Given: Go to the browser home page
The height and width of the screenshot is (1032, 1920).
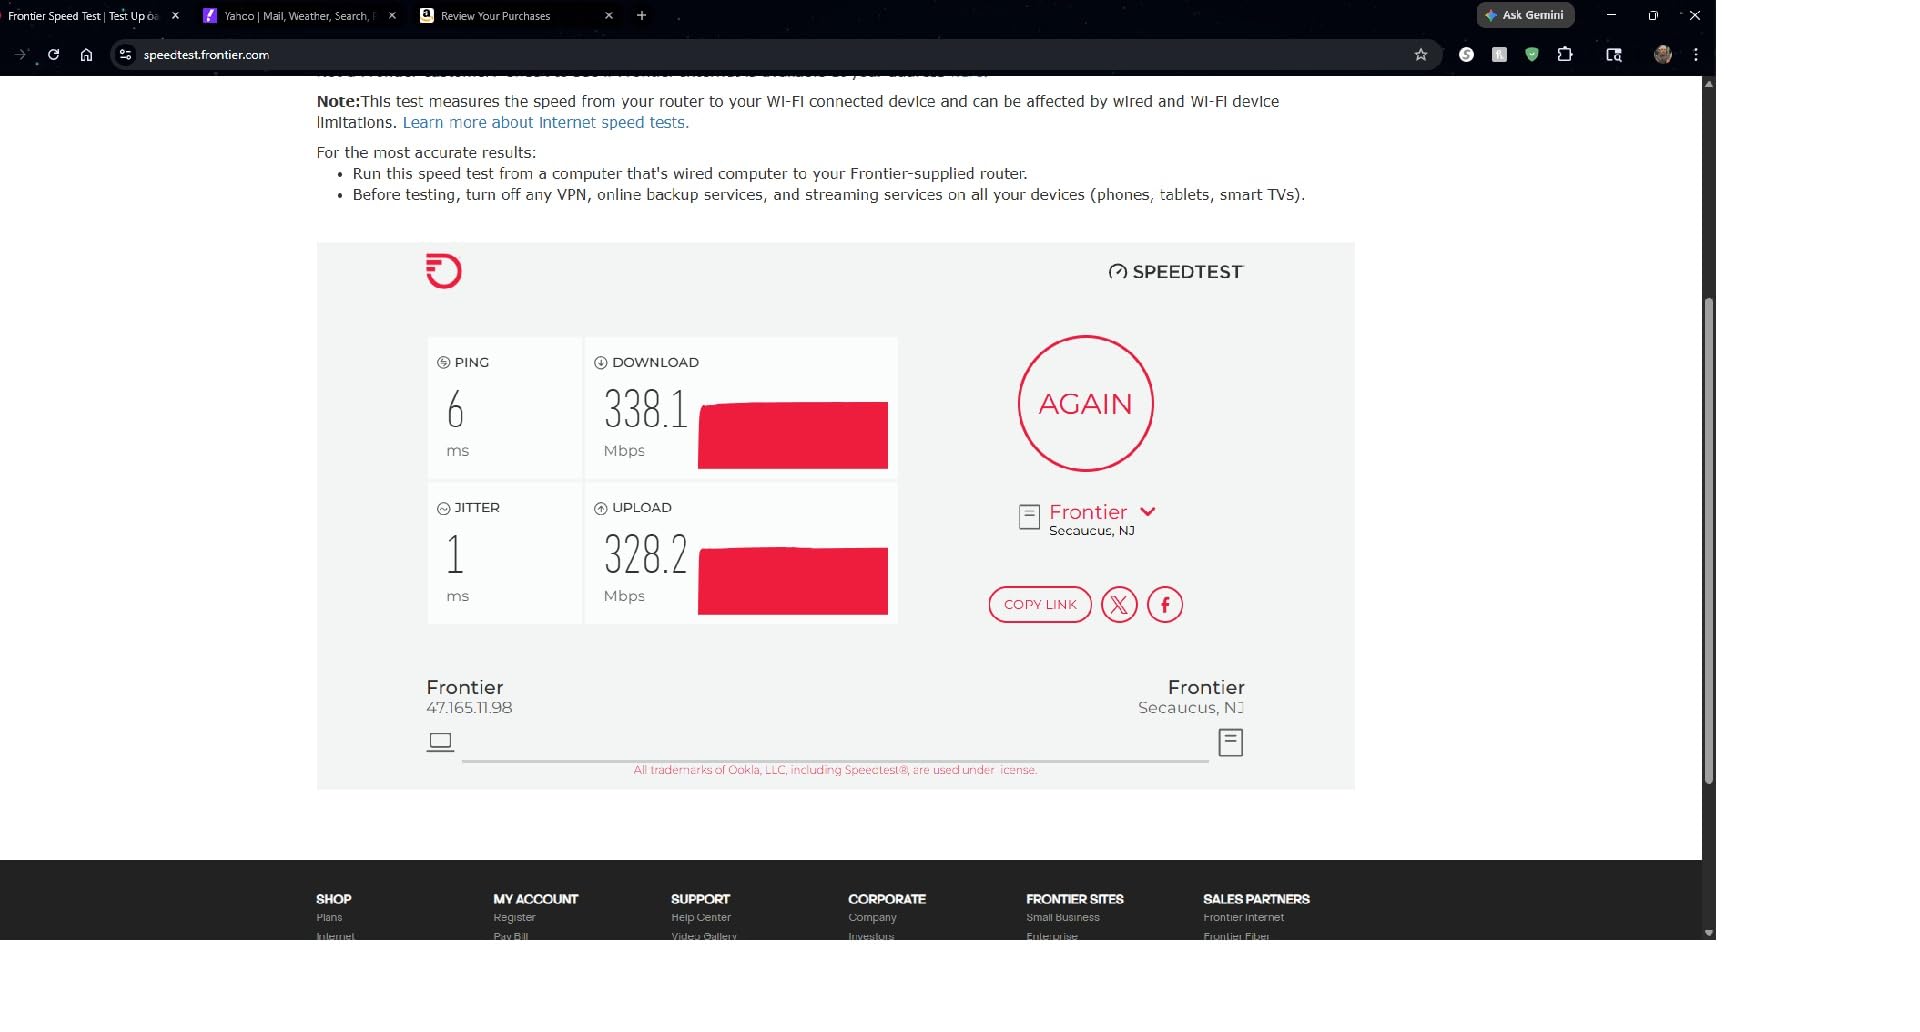Looking at the screenshot, I should point(87,55).
